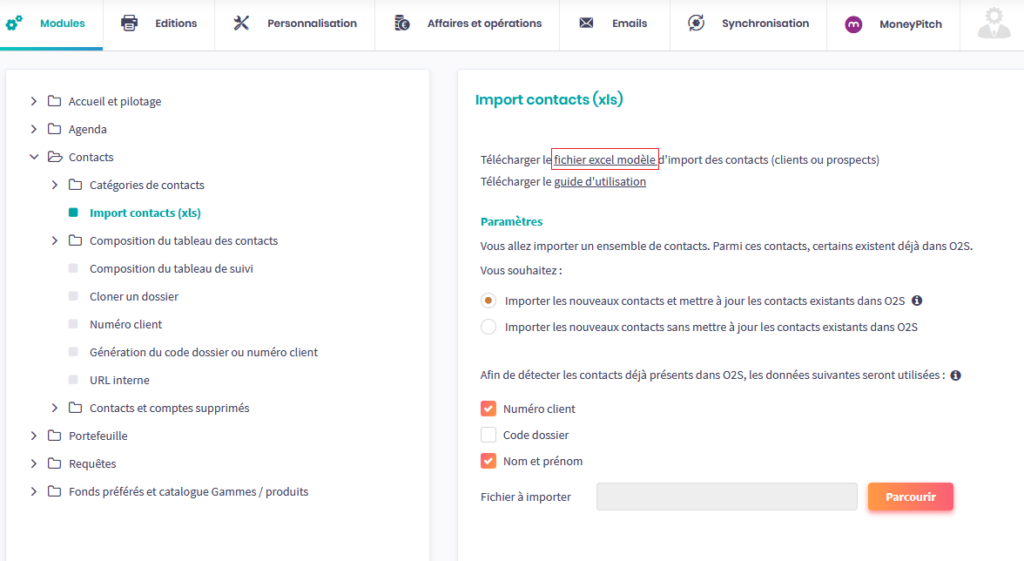Click the Personnalisation tools icon

point(241,23)
